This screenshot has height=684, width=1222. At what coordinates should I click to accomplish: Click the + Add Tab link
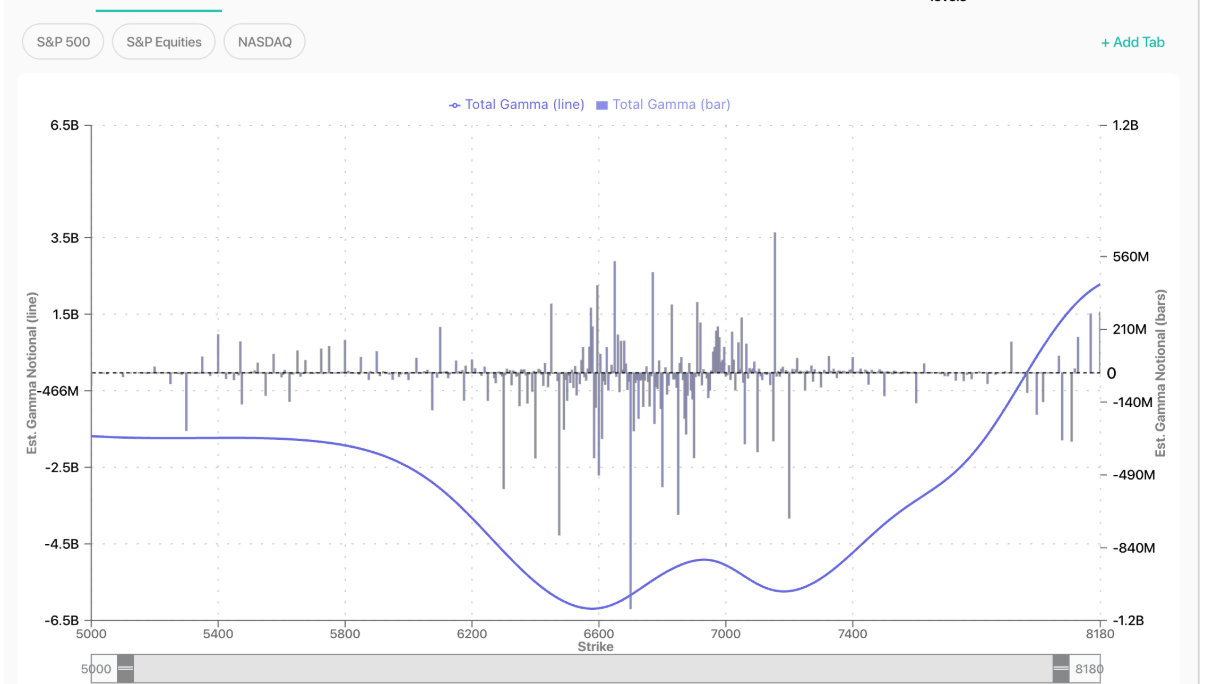coord(1132,42)
